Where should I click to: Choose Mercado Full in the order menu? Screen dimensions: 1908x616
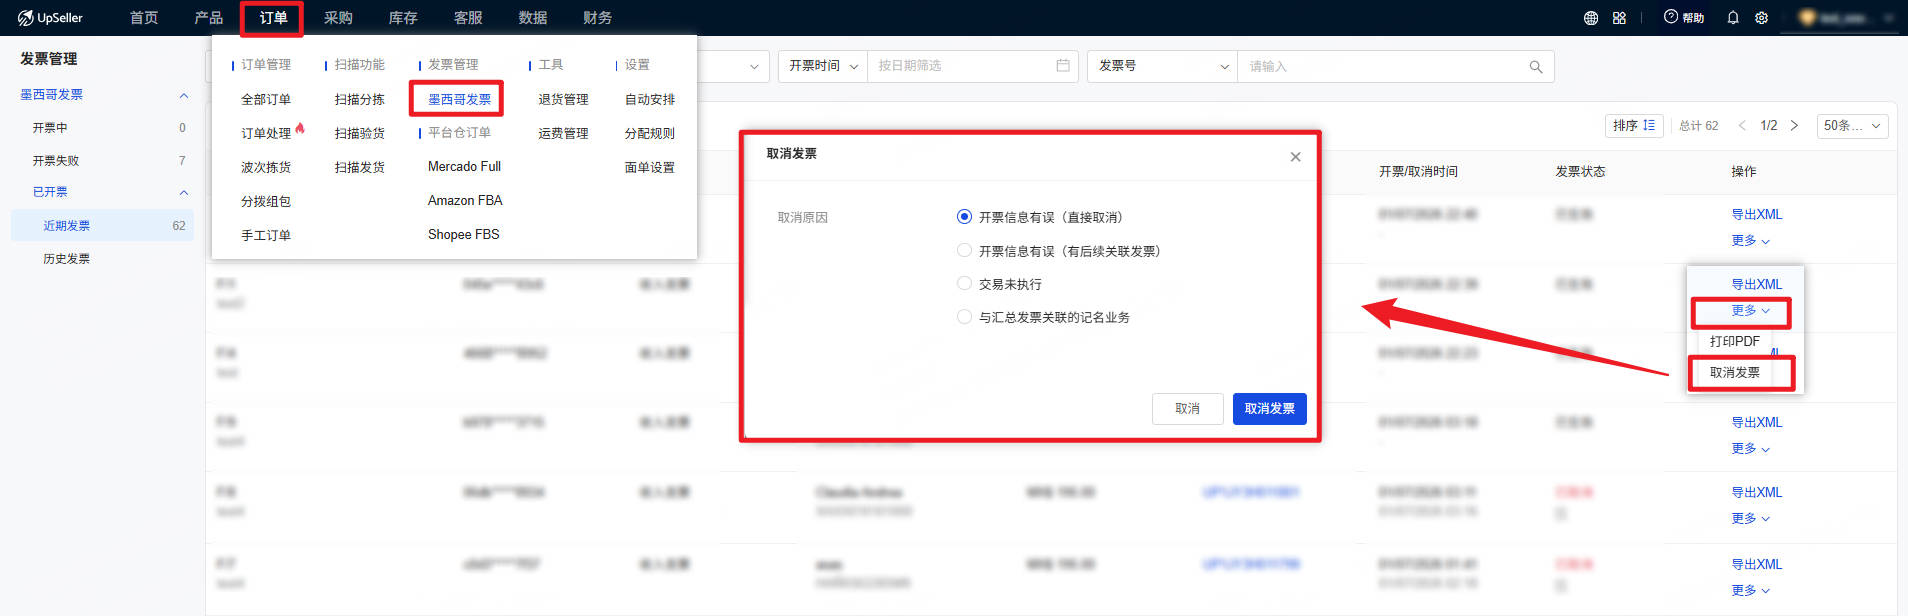coord(464,166)
